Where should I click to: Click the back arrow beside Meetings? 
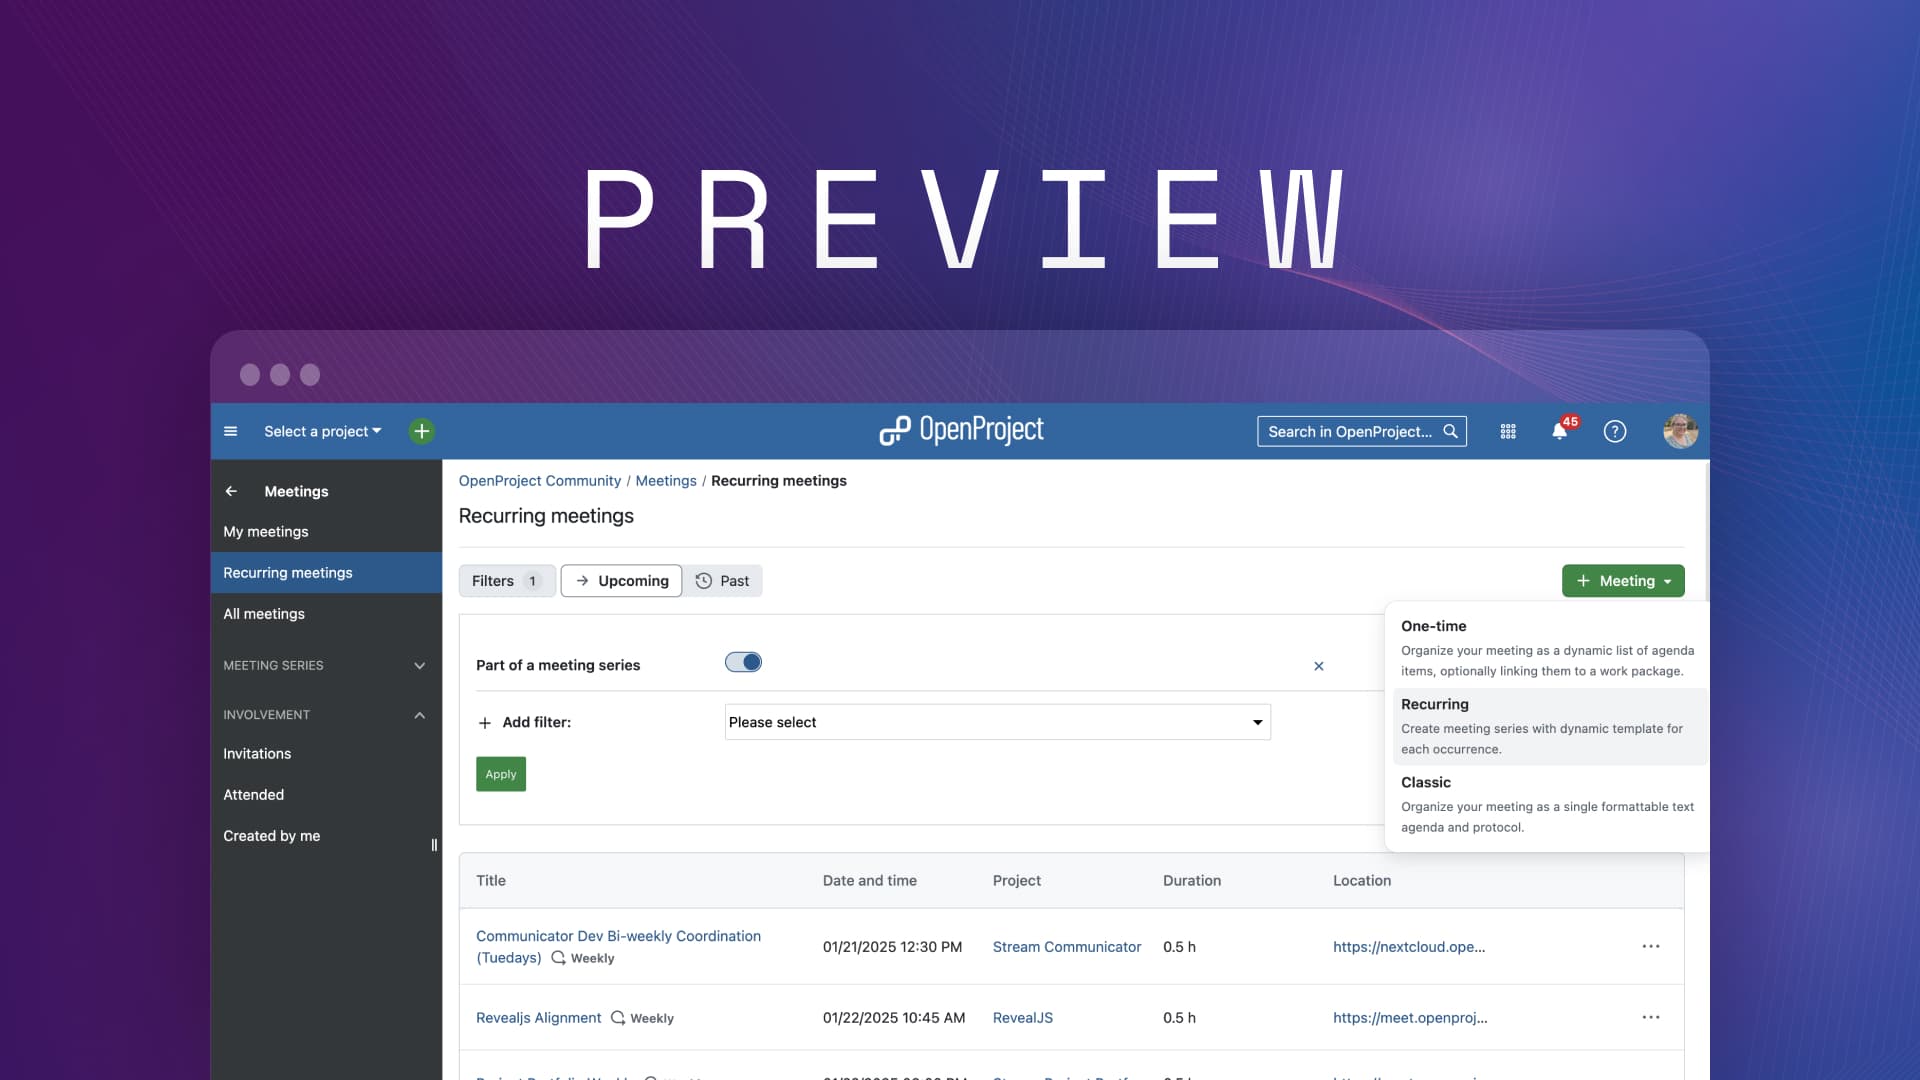coord(231,491)
